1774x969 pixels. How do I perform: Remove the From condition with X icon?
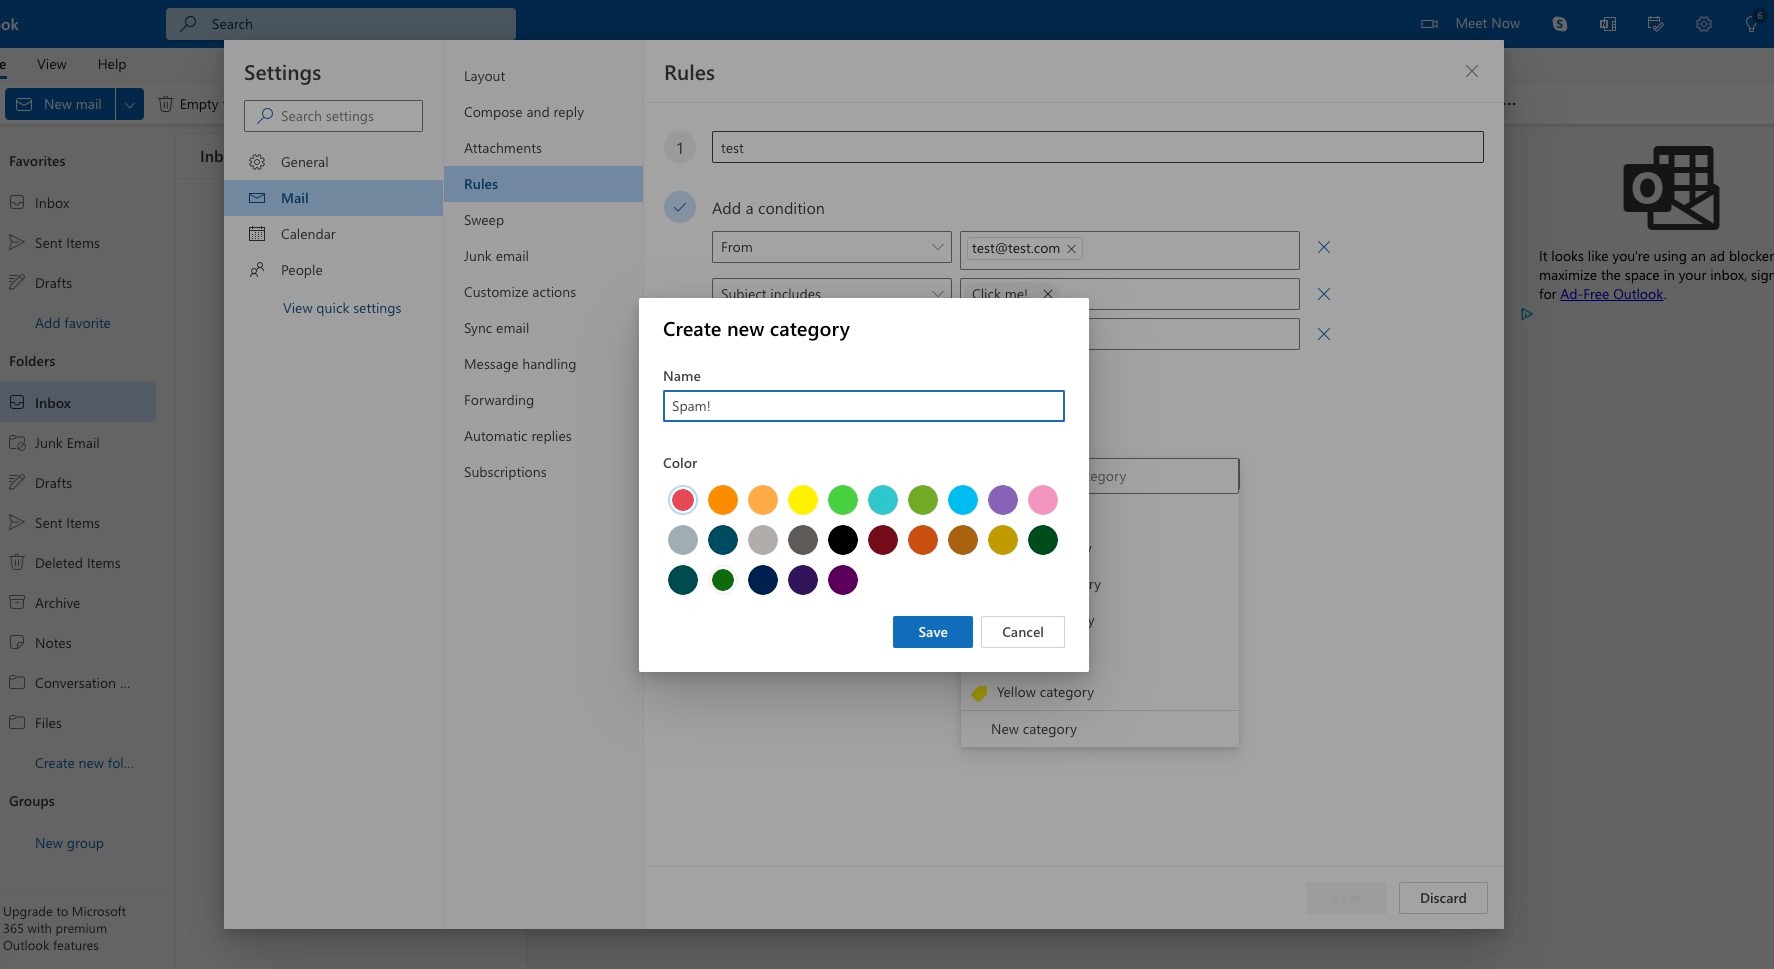(1323, 247)
